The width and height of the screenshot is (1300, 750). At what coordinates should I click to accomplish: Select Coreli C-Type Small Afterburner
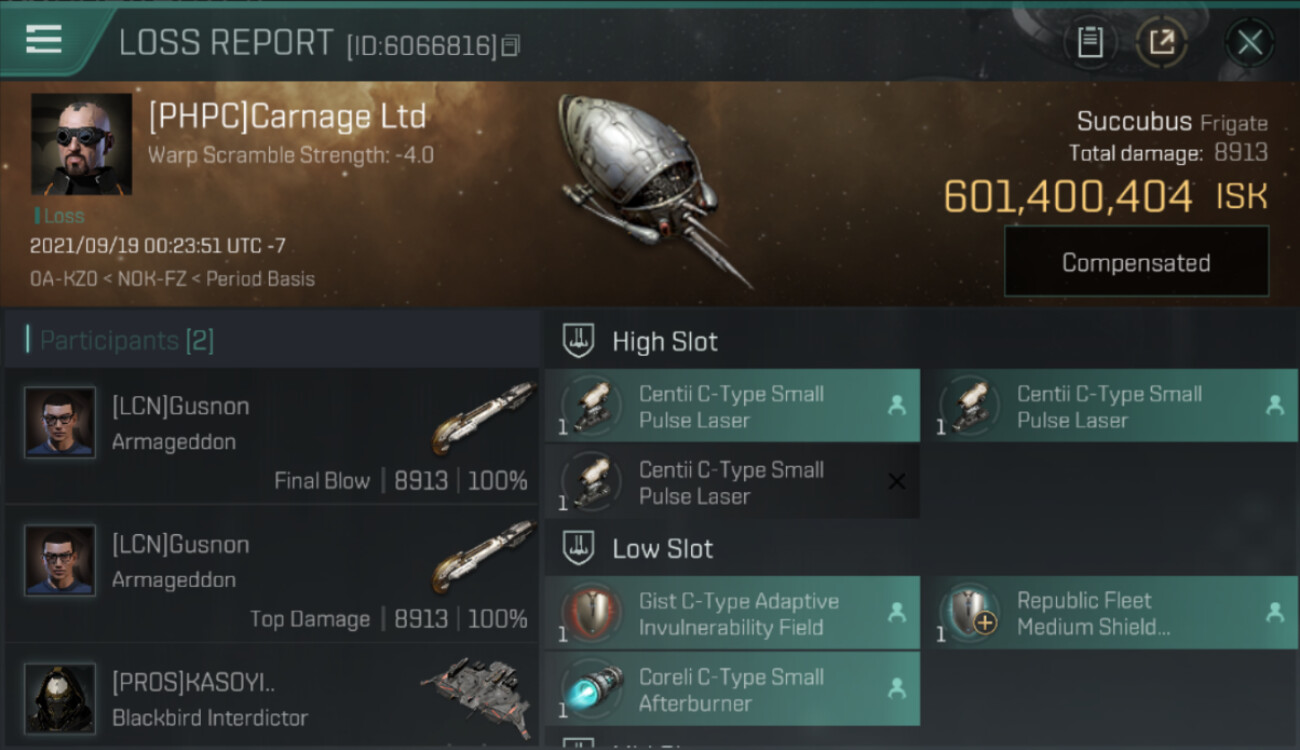point(732,689)
